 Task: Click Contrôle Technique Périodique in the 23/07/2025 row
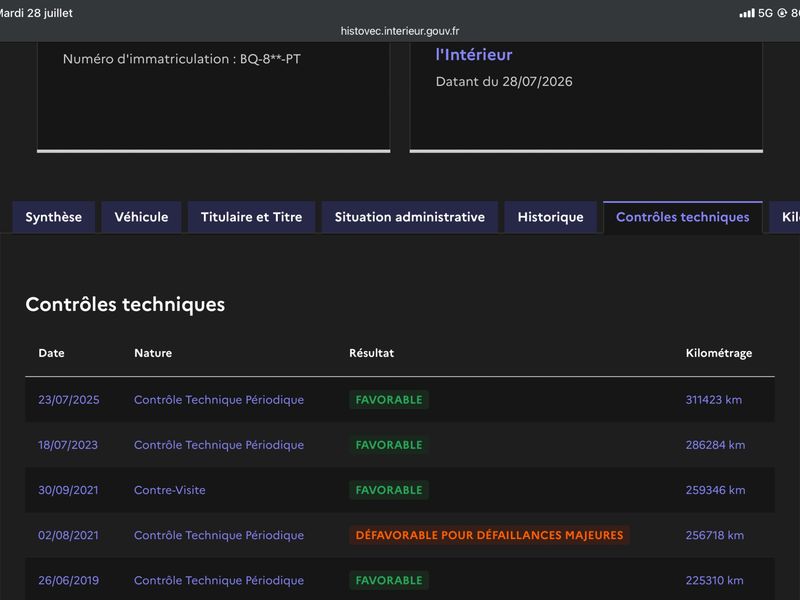click(x=219, y=400)
